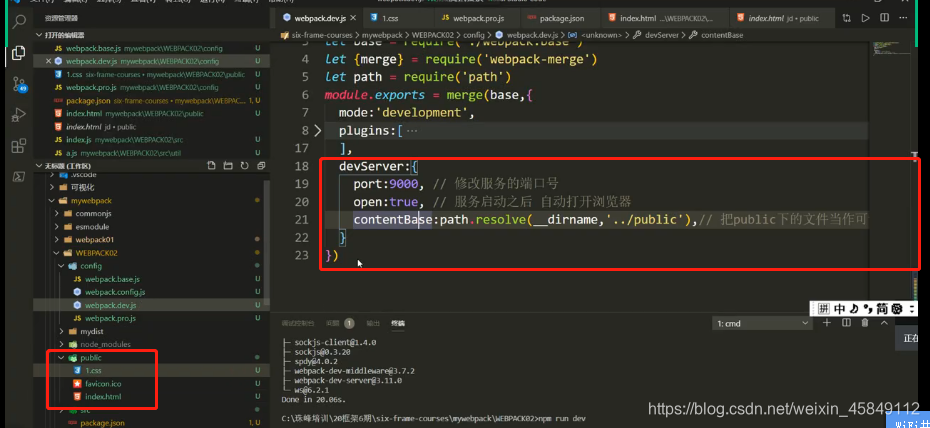Viewport: 930px width, 428px height.
Task: Switch to the webpack.pro.js editor tab
Action: tap(478, 18)
